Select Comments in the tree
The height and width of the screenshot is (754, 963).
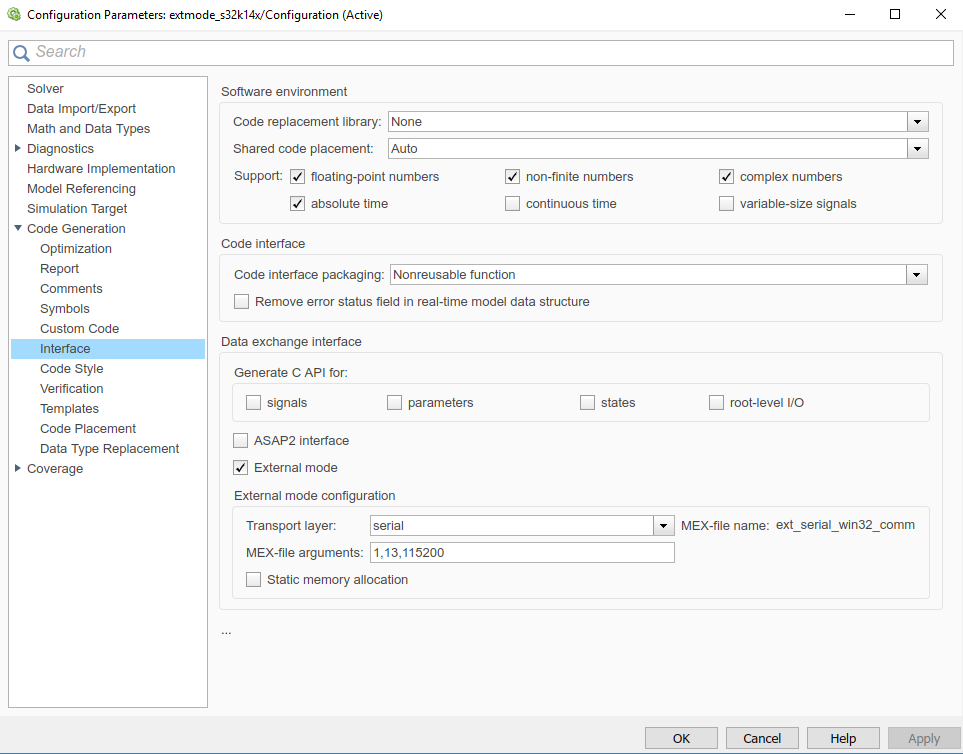[71, 289]
